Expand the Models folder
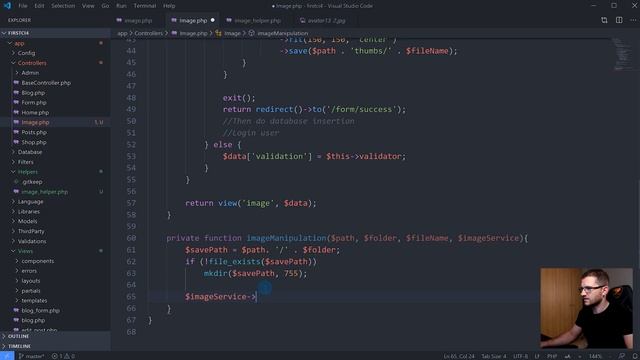This screenshot has width=640, height=360. coord(55,221)
